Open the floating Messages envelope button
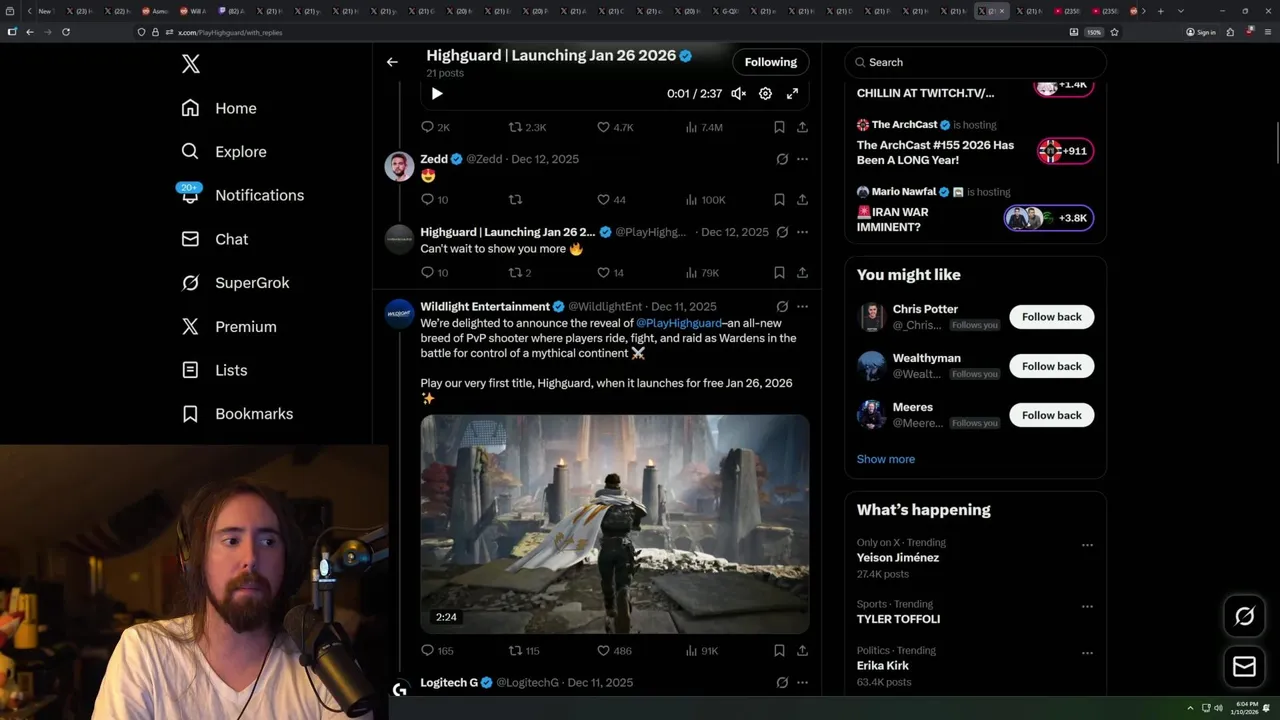1280x720 pixels. point(1244,666)
